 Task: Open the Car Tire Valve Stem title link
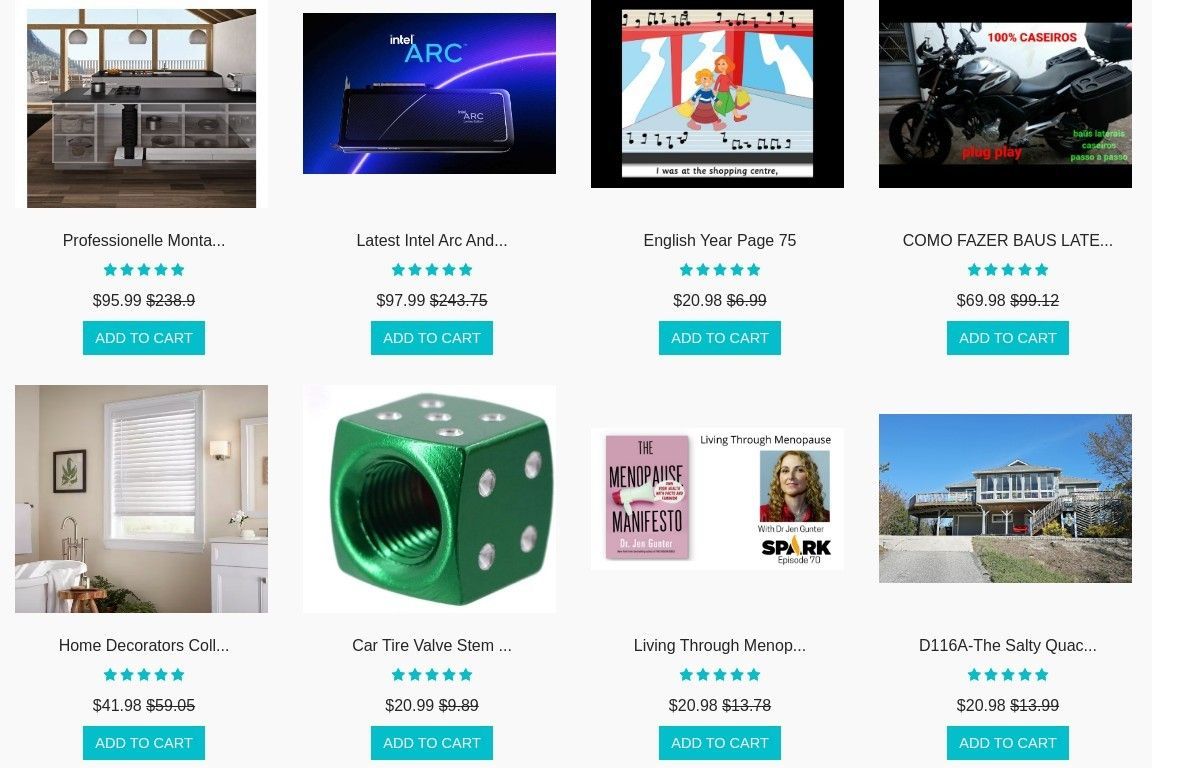pos(432,645)
